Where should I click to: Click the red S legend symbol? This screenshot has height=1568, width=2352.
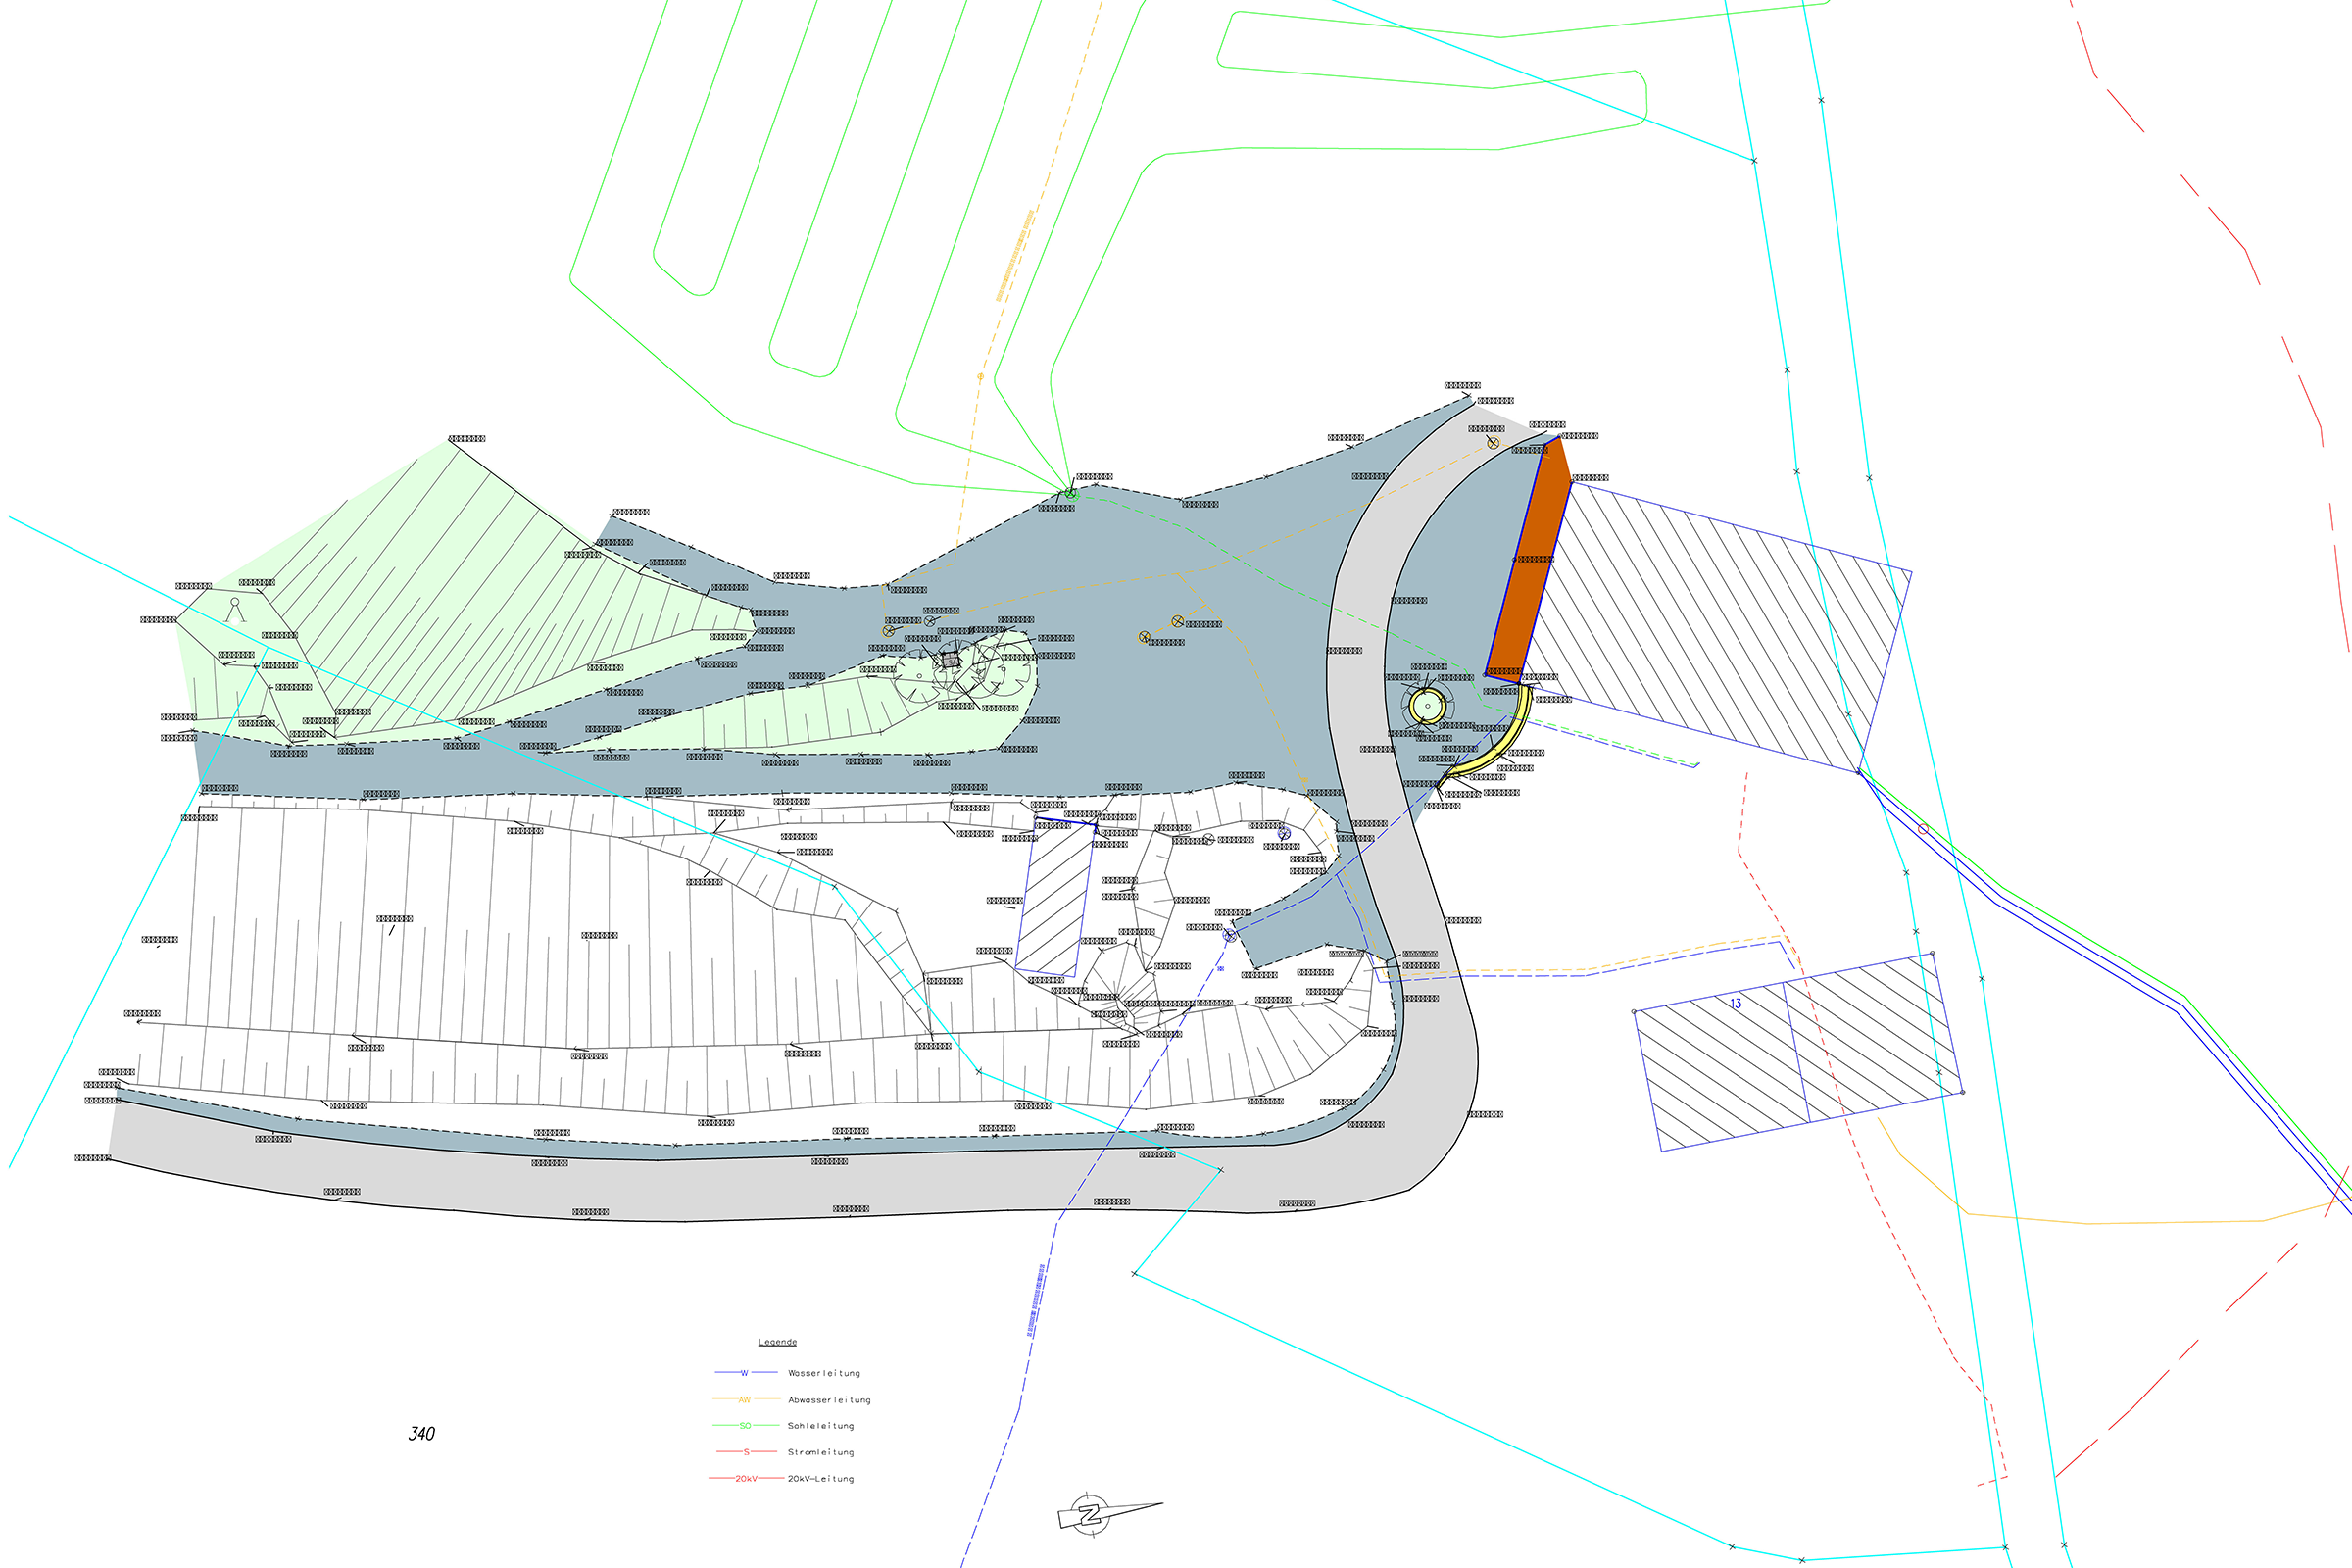click(746, 1452)
